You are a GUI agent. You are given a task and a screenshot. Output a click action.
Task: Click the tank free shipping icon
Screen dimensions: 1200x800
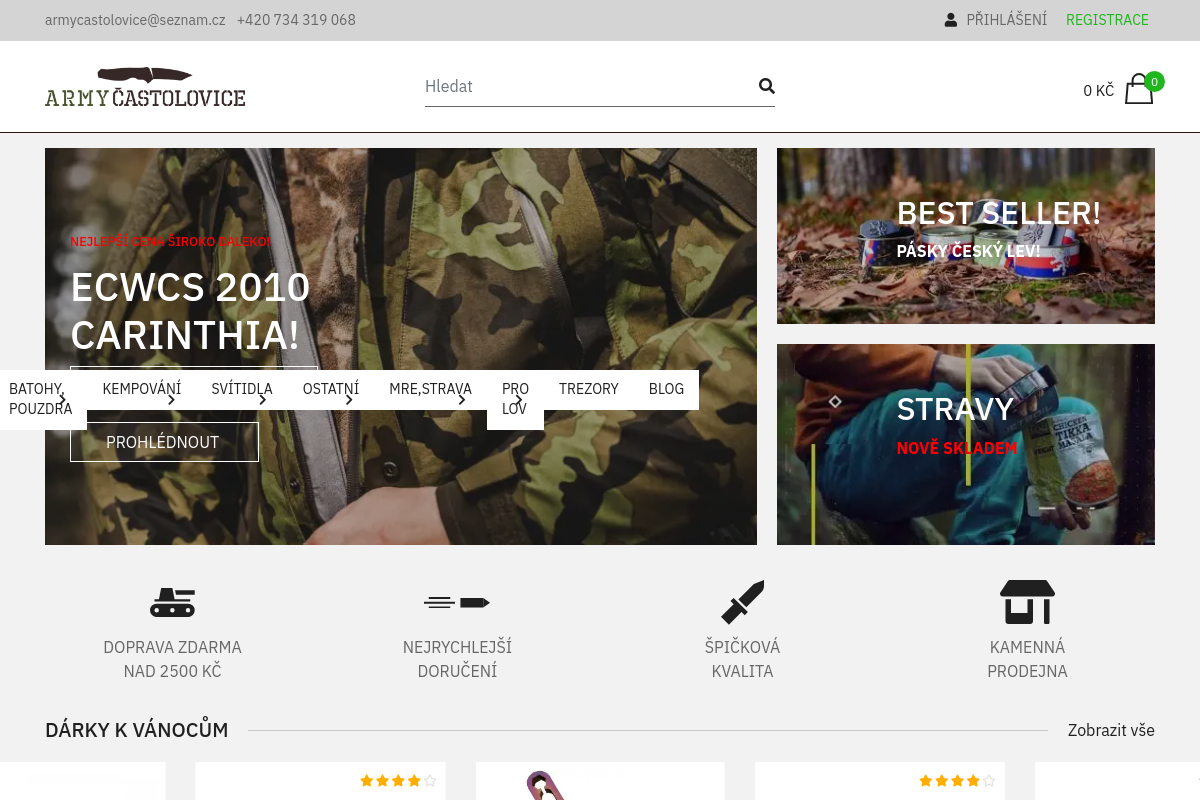[x=172, y=602]
